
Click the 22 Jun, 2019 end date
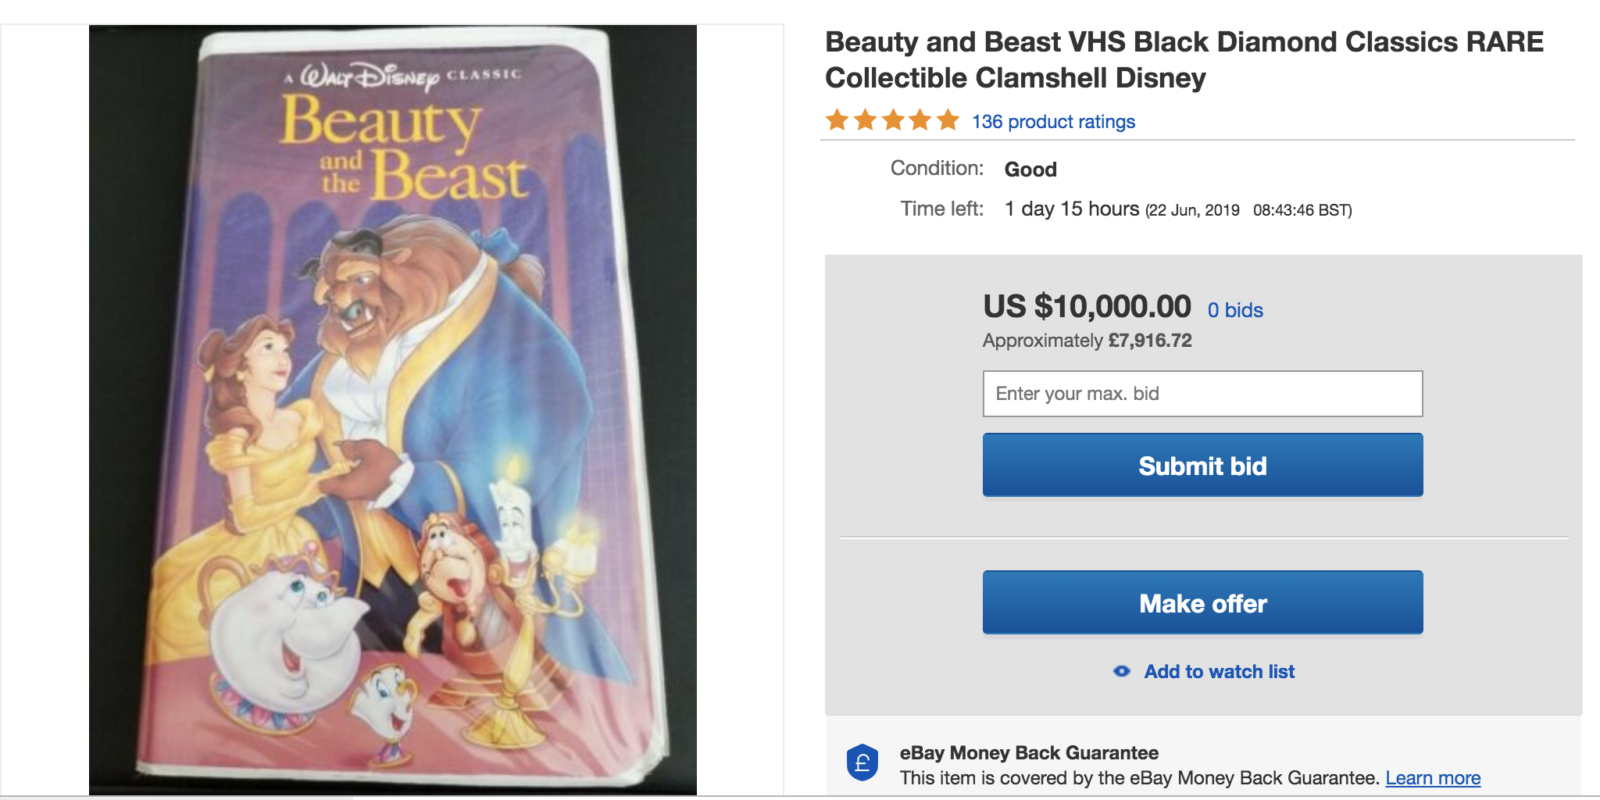point(1192,210)
